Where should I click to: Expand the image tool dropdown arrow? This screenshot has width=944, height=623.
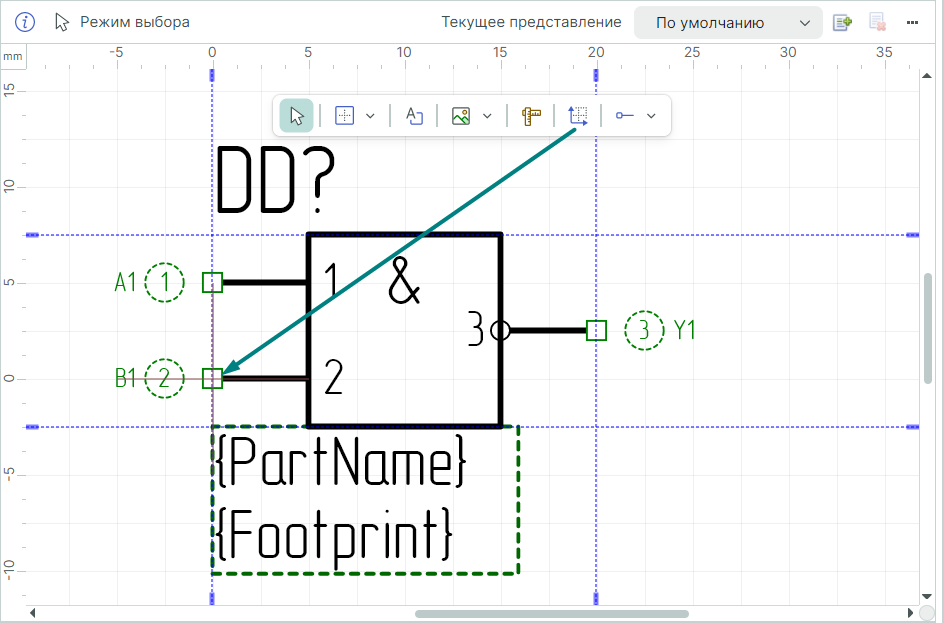pos(487,116)
